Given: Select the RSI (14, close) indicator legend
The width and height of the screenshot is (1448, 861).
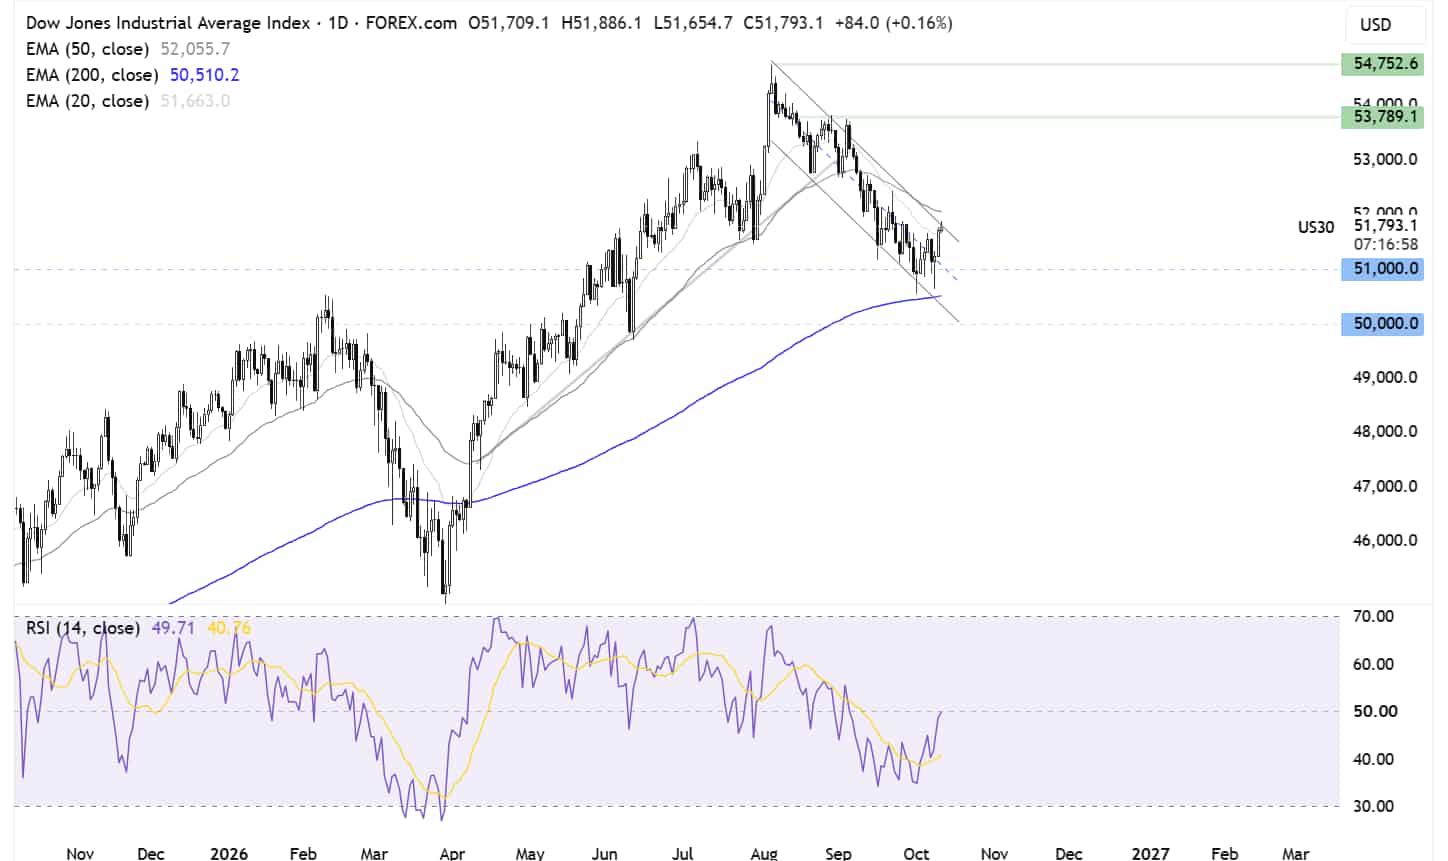Looking at the screenshot, I should tap(82, 628).
